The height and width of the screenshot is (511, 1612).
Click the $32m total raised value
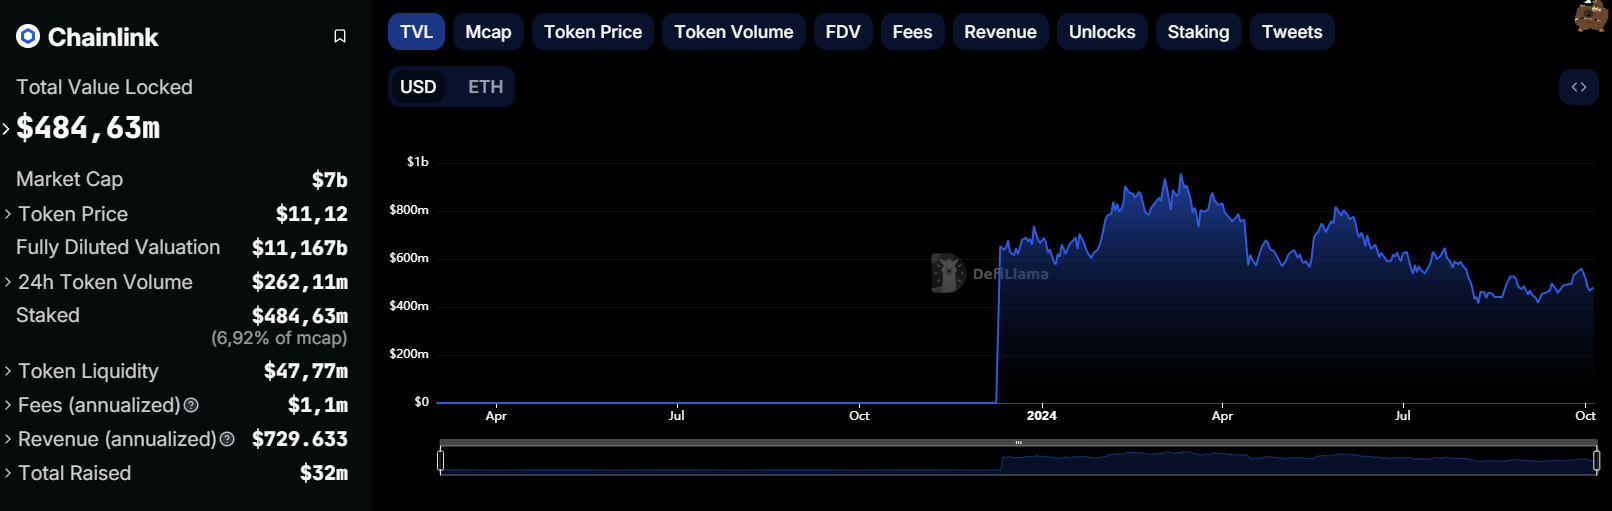point(324,473)
